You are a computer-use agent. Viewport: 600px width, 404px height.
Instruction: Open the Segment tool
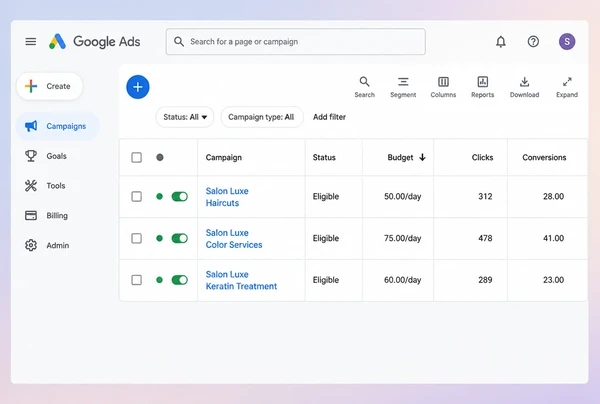tap(403, 87)
